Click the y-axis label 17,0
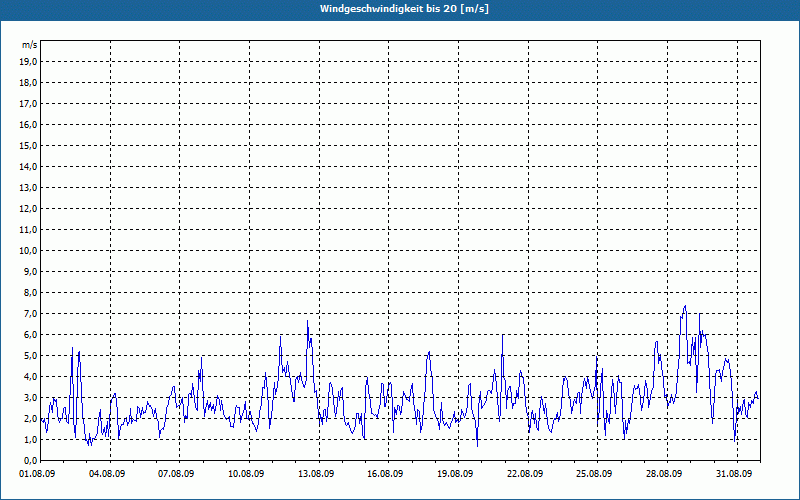Viewport: 800px width, 500px height. coord(29,104)
